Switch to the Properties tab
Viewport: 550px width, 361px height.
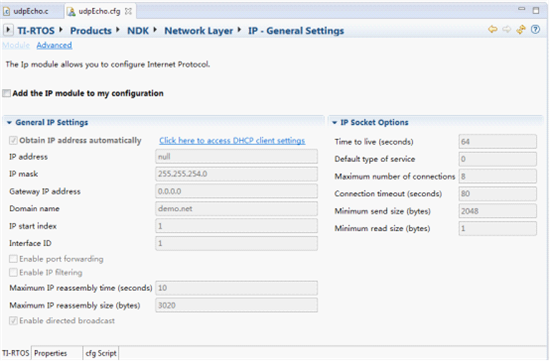click(x=51, y=353)
